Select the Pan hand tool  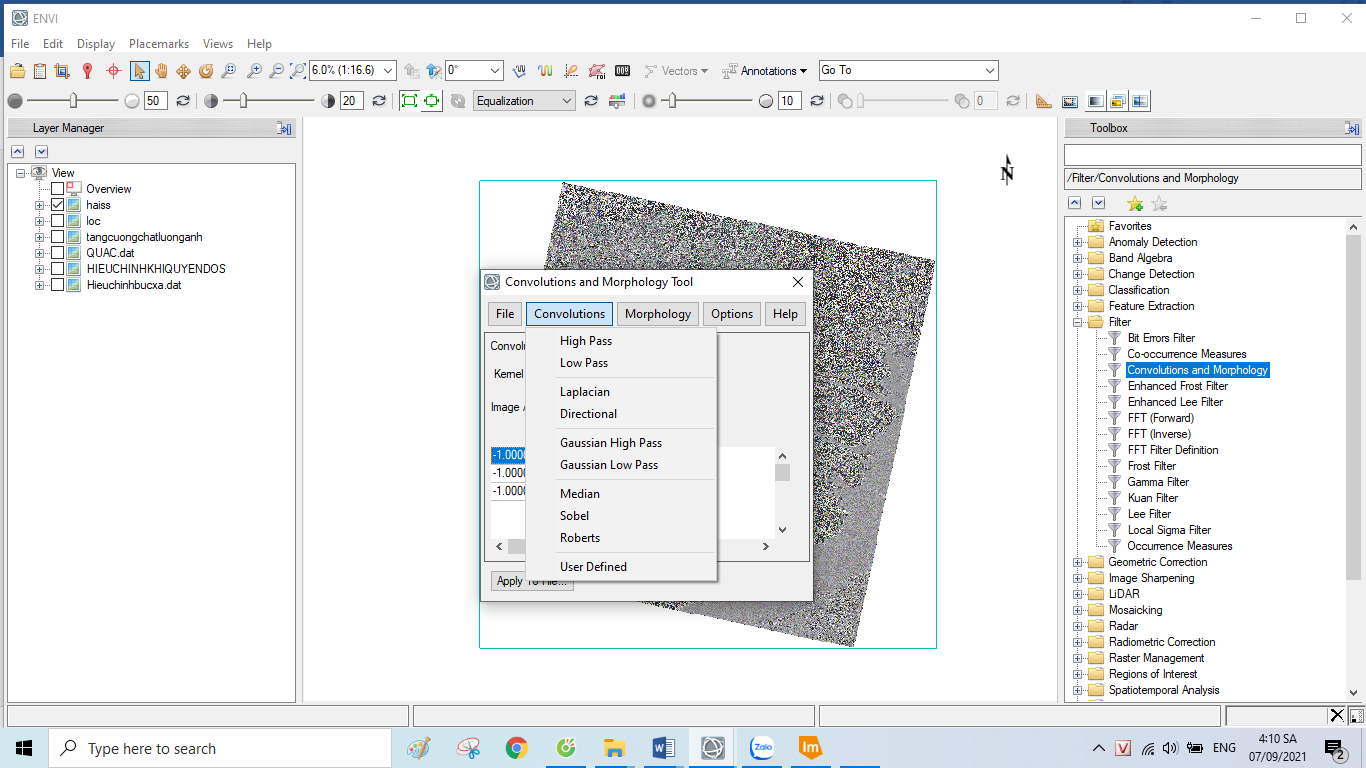(161, 71)
